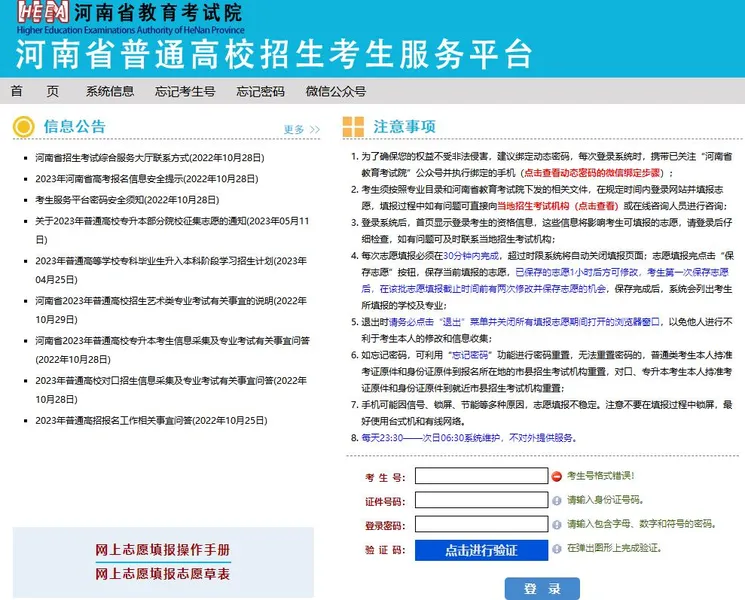The image size is (745, 600).
Task: Click the 河南省普通高校招生考生服务平台 banner title
Action: click(x=274, y=54)
